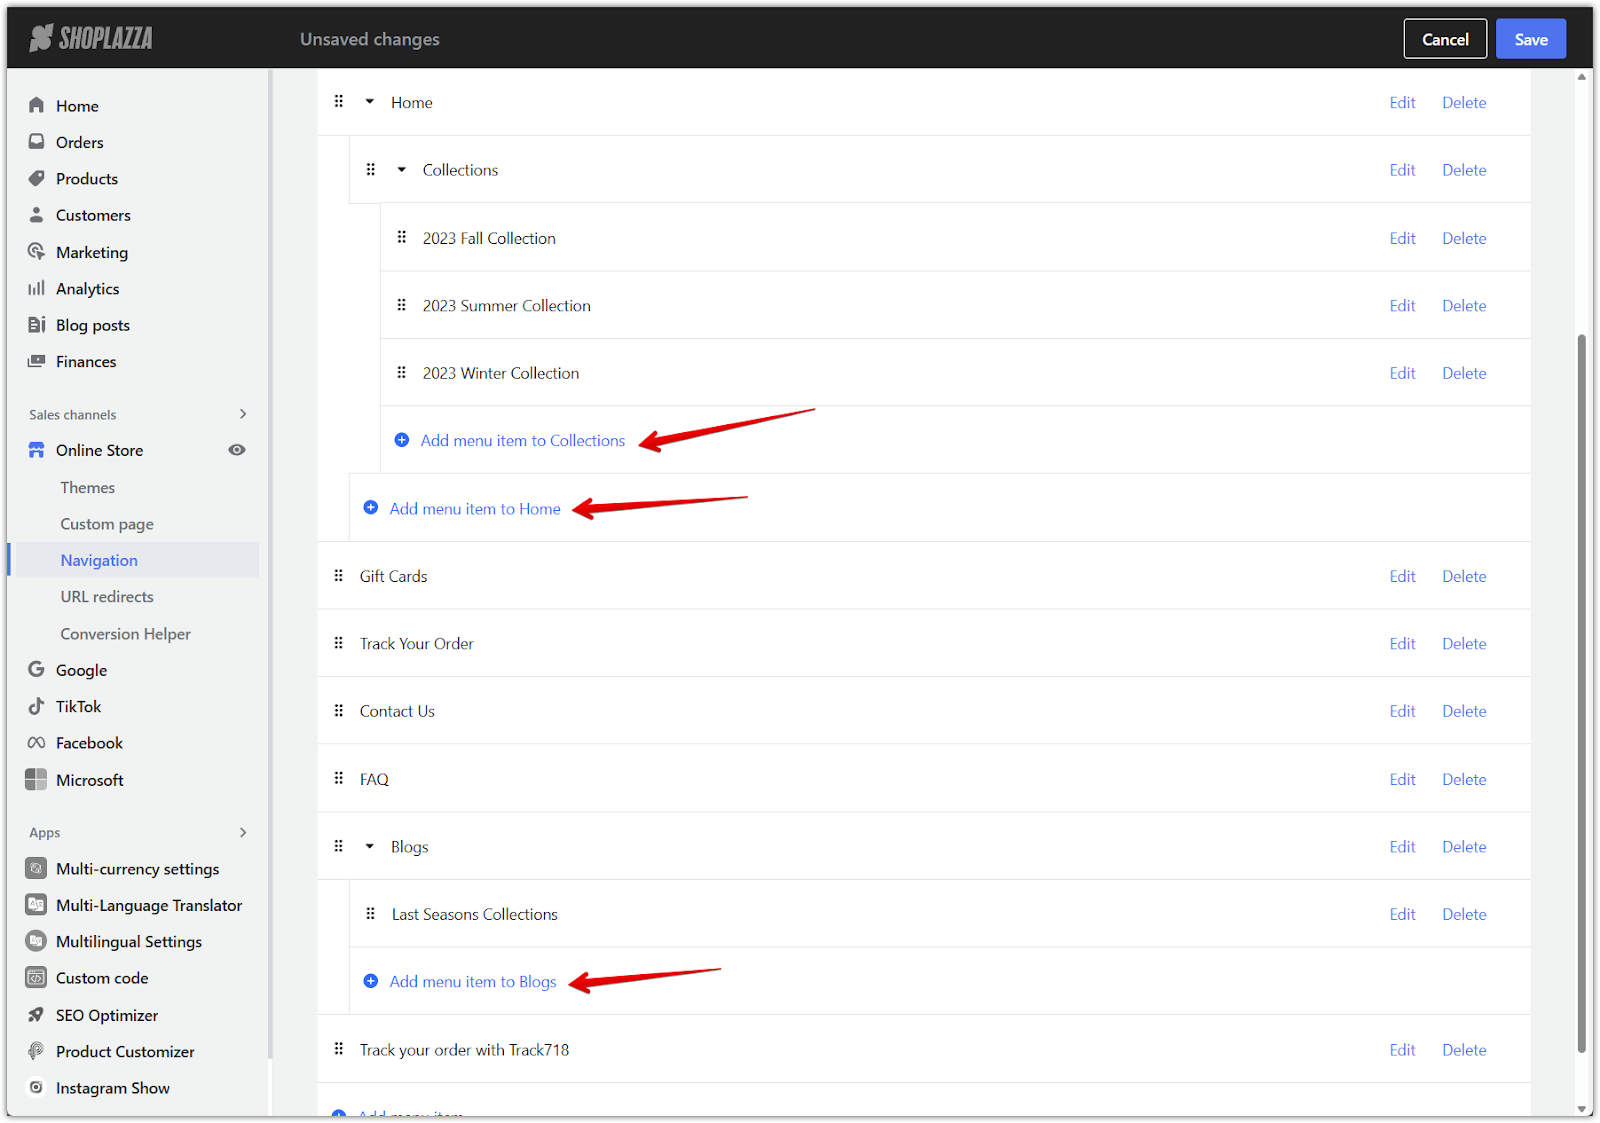Screen dimensions: 1600x1123
Task: Click Add menu item to Collections
Action: [523, 440]
